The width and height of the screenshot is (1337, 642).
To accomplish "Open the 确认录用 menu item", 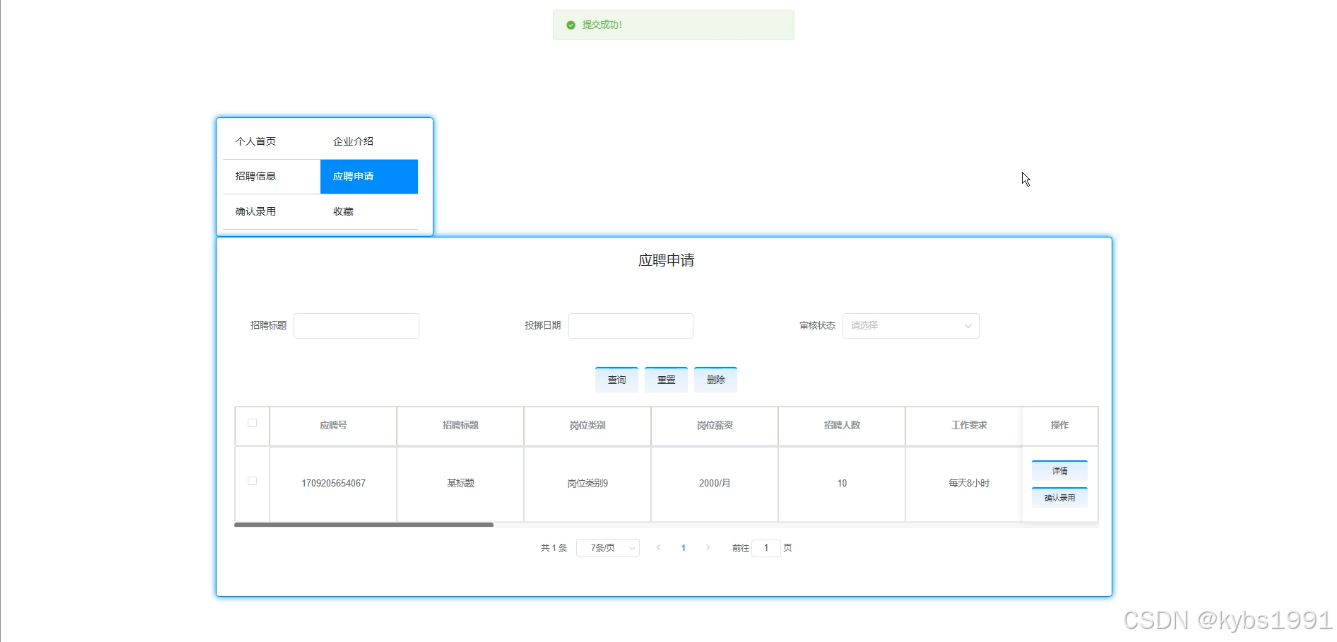I will 271,211.
